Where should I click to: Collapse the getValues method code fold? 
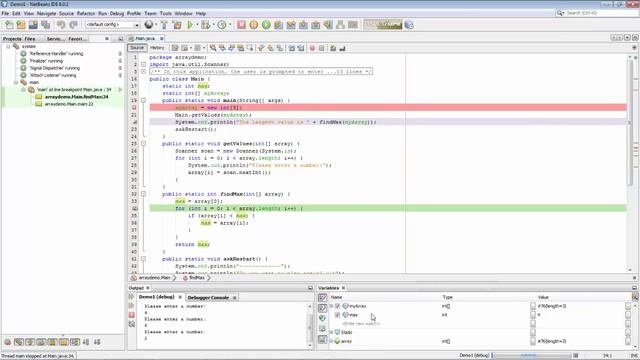pos(143,144)
